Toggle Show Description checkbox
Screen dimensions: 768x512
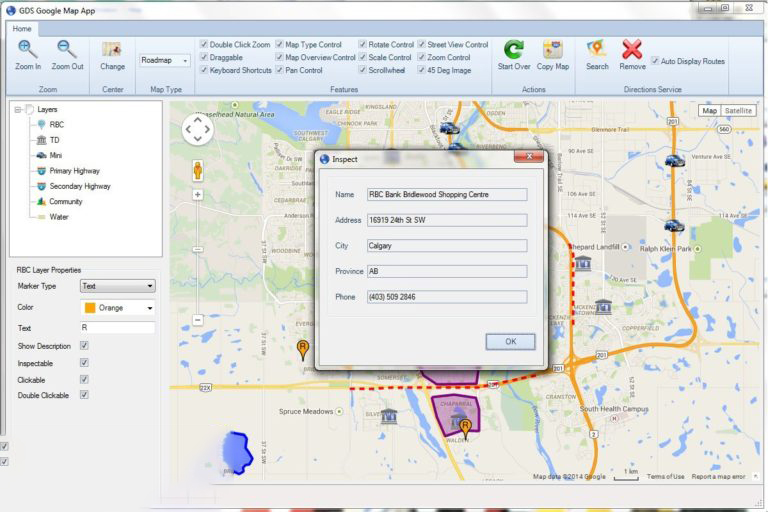click(84, 345)
